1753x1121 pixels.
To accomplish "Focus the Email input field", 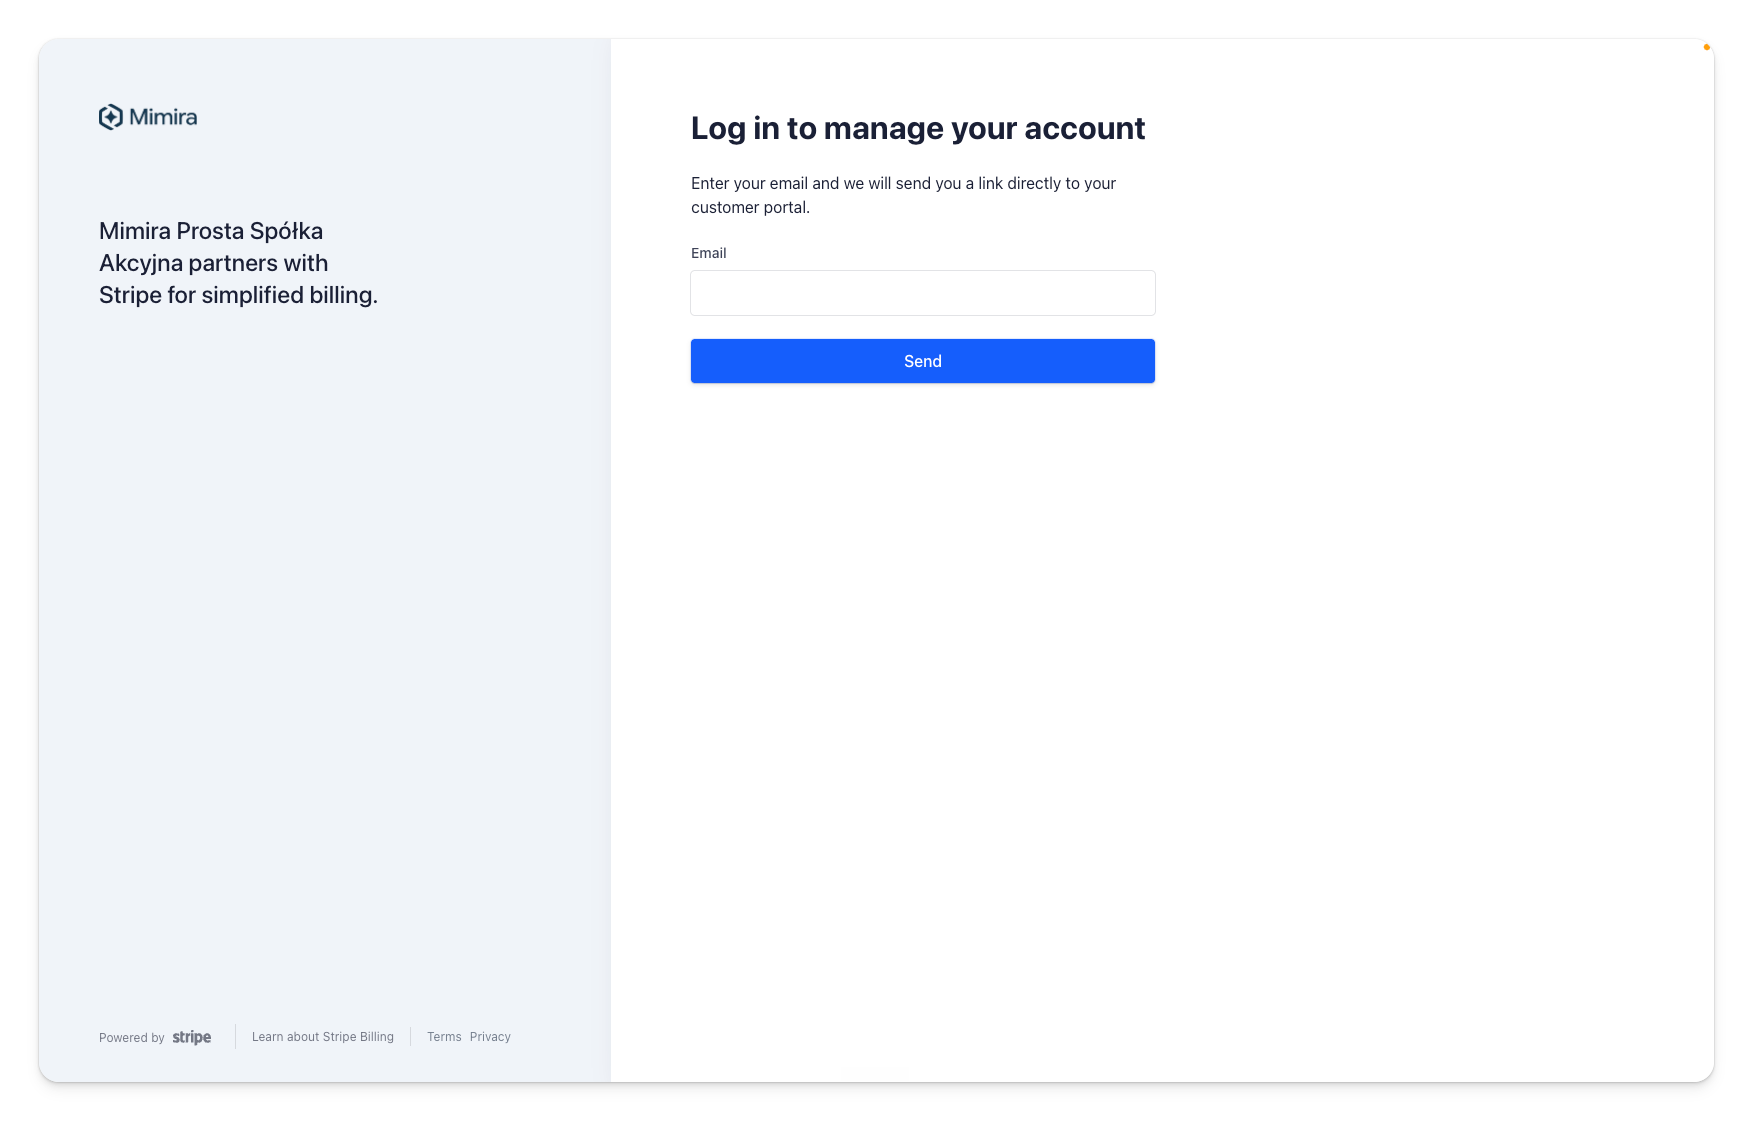I will click(x=923, y=293).
